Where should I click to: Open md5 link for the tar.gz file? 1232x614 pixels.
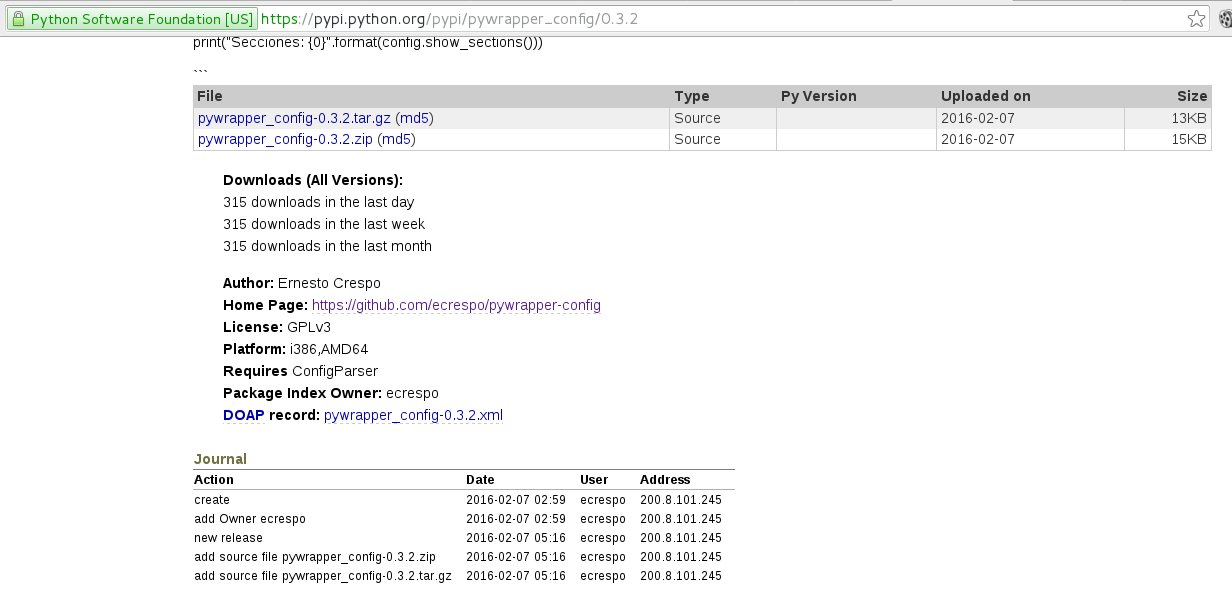point(414,118)
